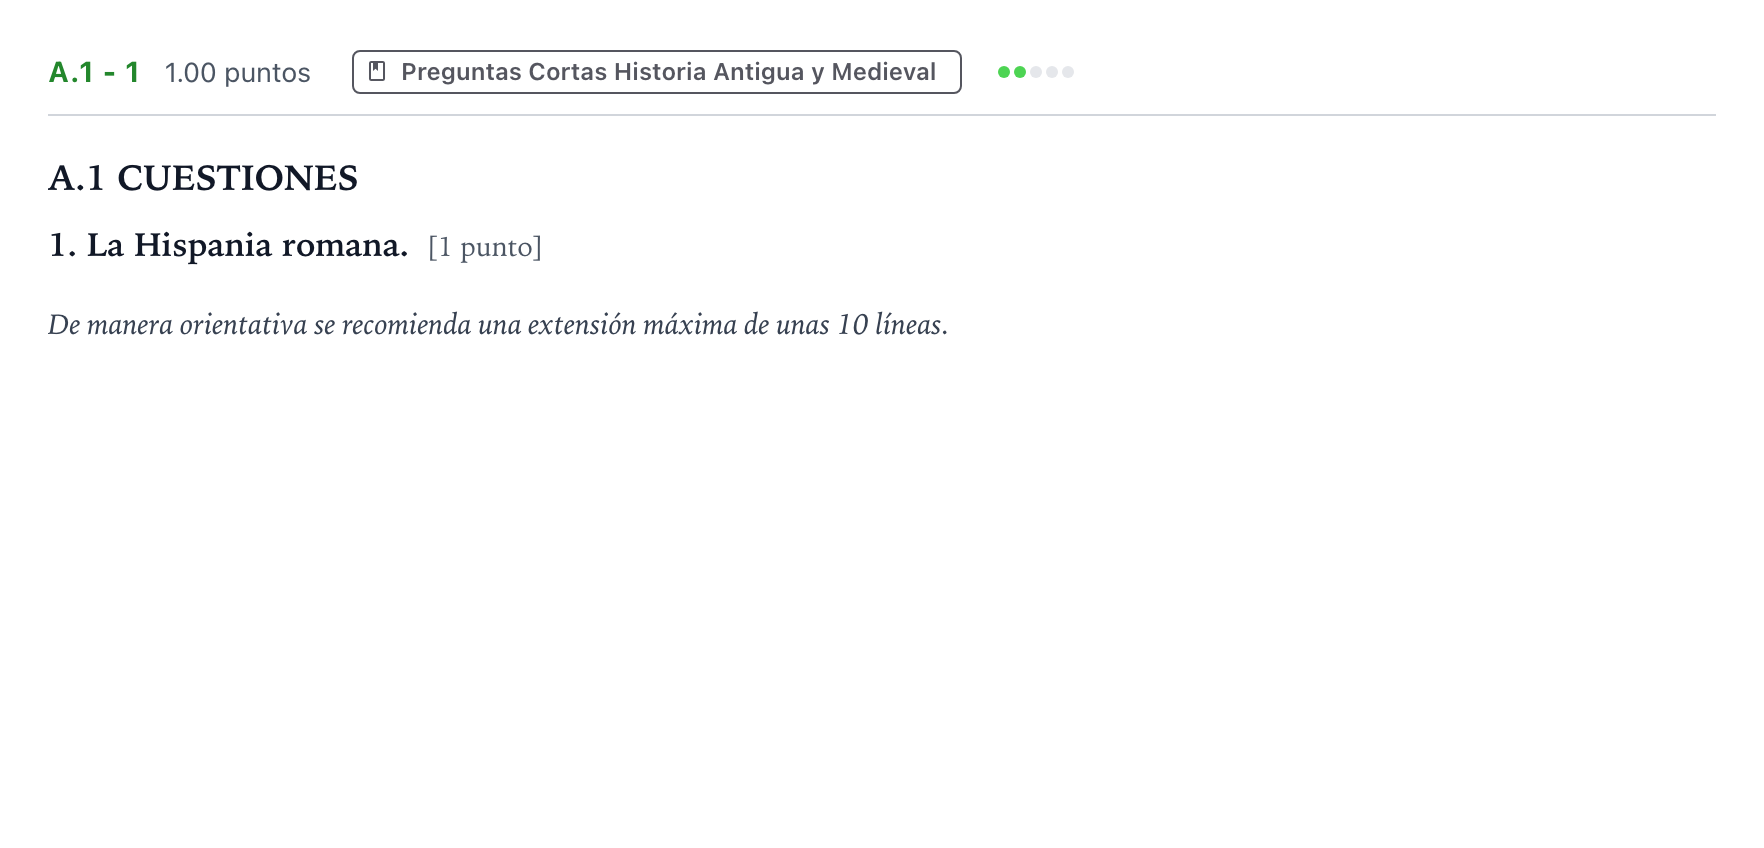Click the [1 punto] points label

click(x=485, y=247)
